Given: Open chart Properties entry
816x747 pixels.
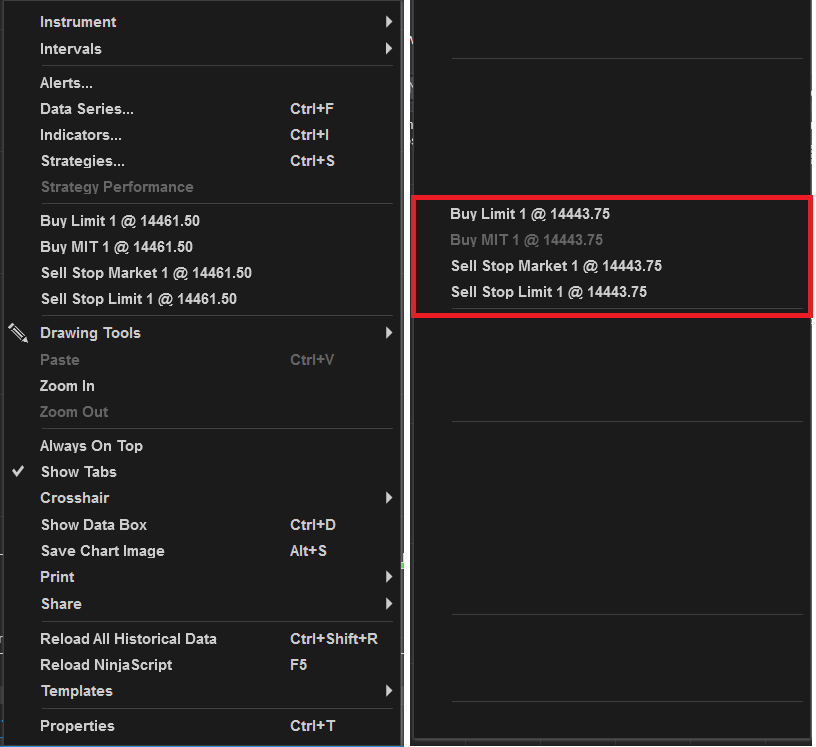Looking at the screenshot, I should click(77, 726).
